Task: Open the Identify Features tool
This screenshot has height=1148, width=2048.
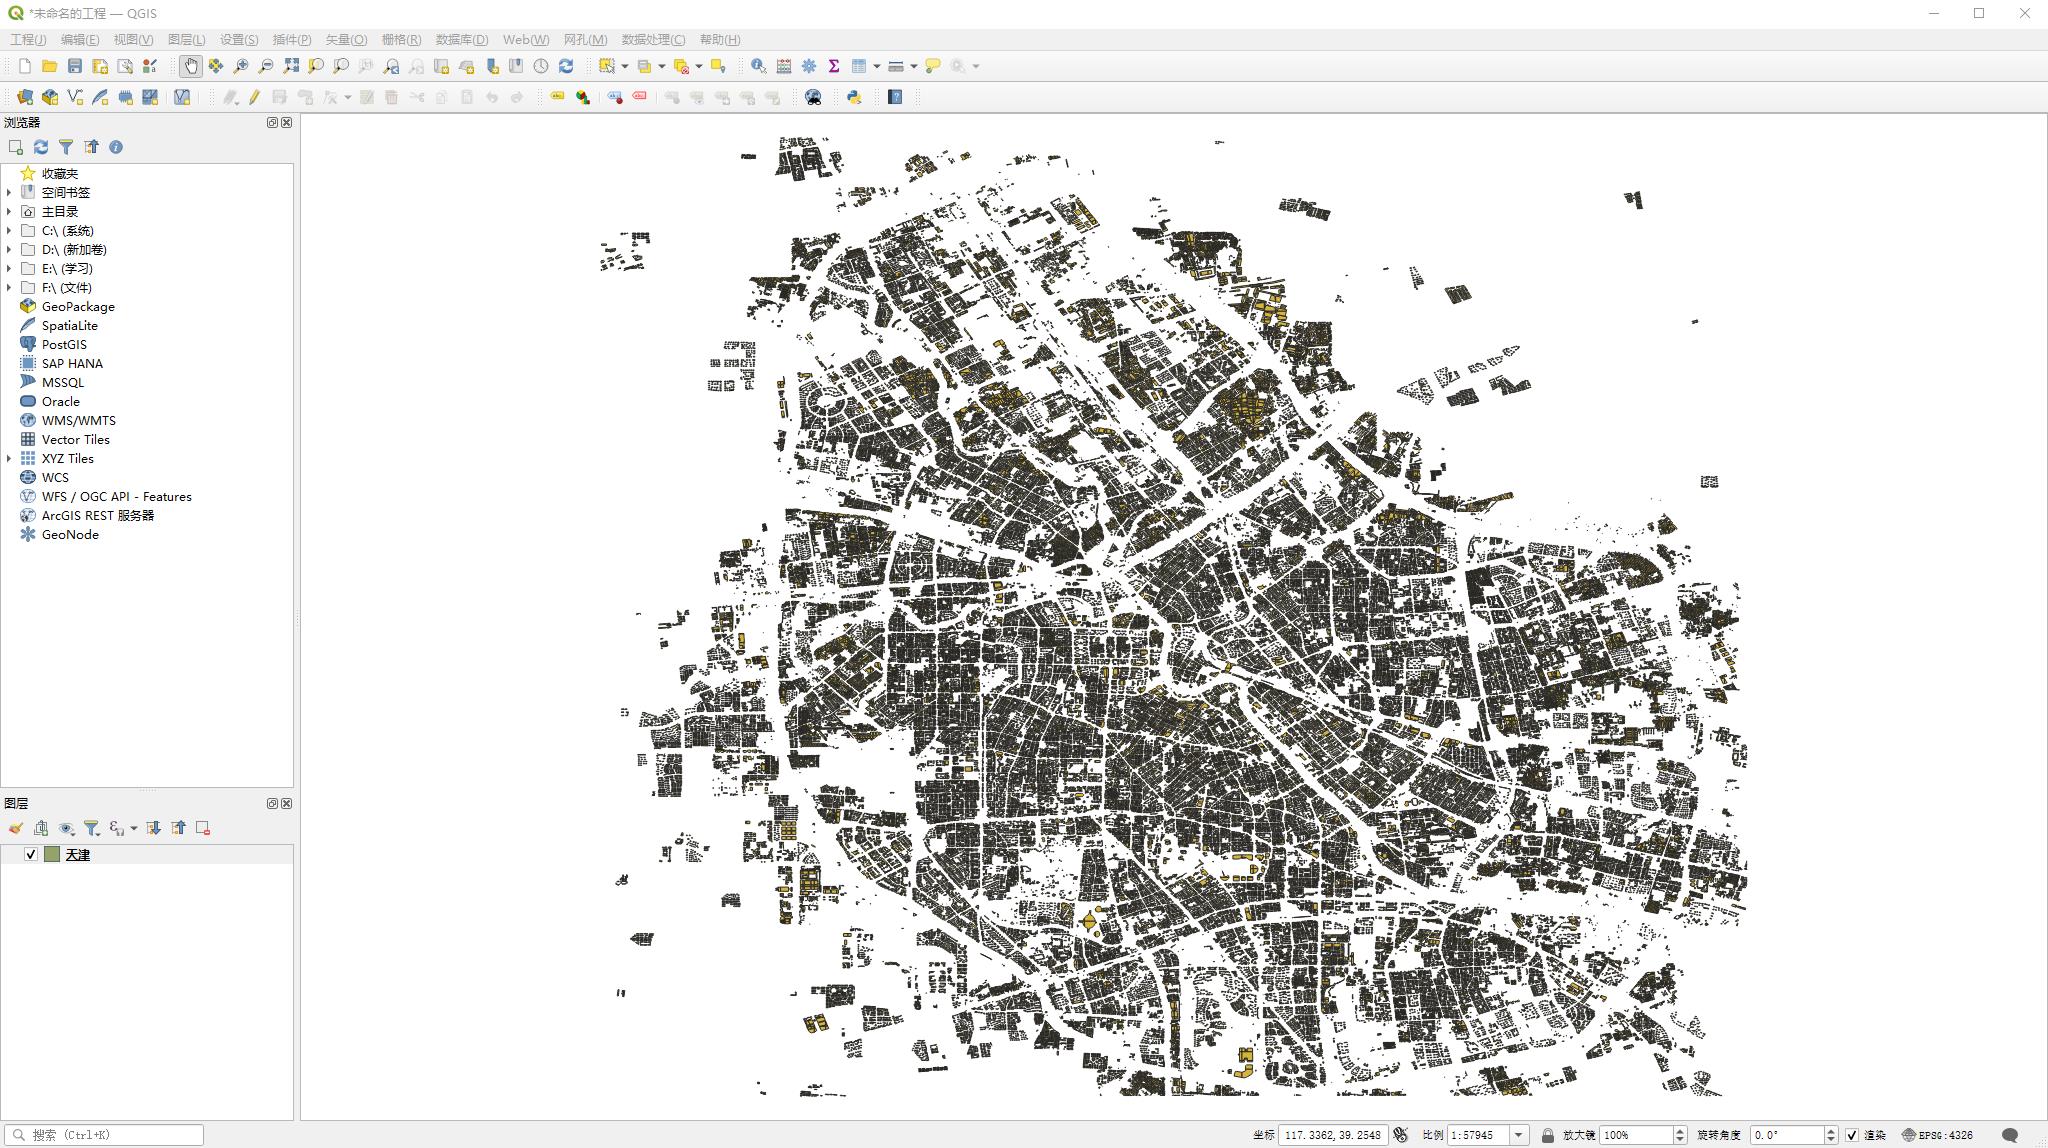Action: [x=758, y=66]
